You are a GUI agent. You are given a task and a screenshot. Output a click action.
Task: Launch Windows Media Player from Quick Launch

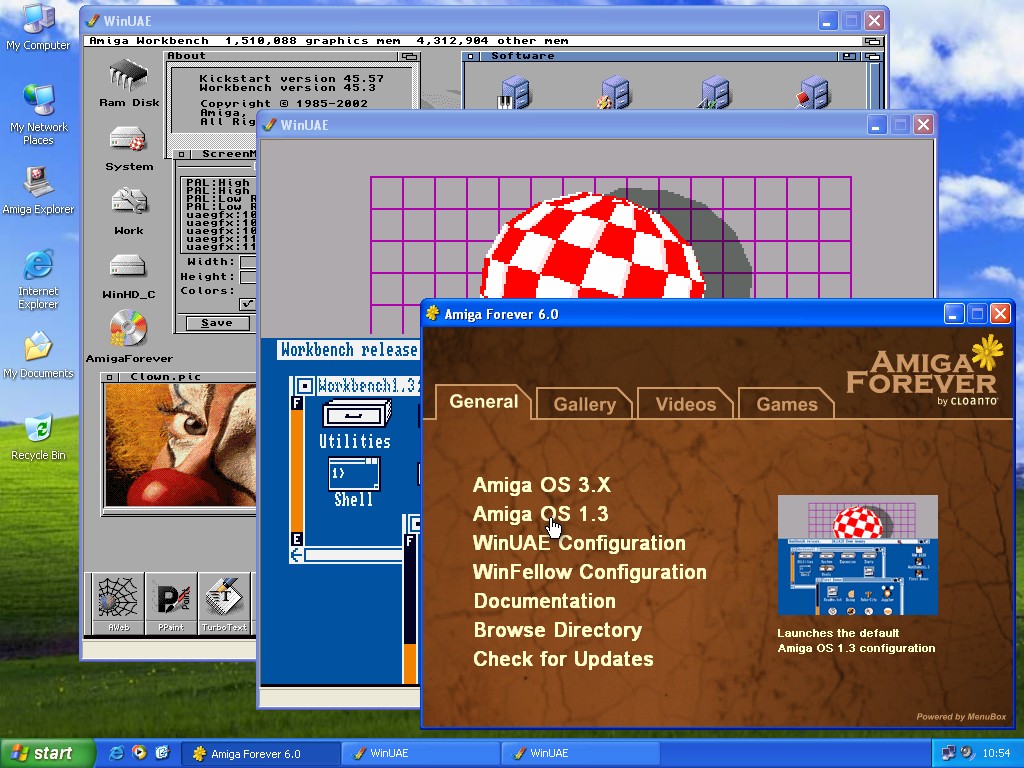pos(139,753)
